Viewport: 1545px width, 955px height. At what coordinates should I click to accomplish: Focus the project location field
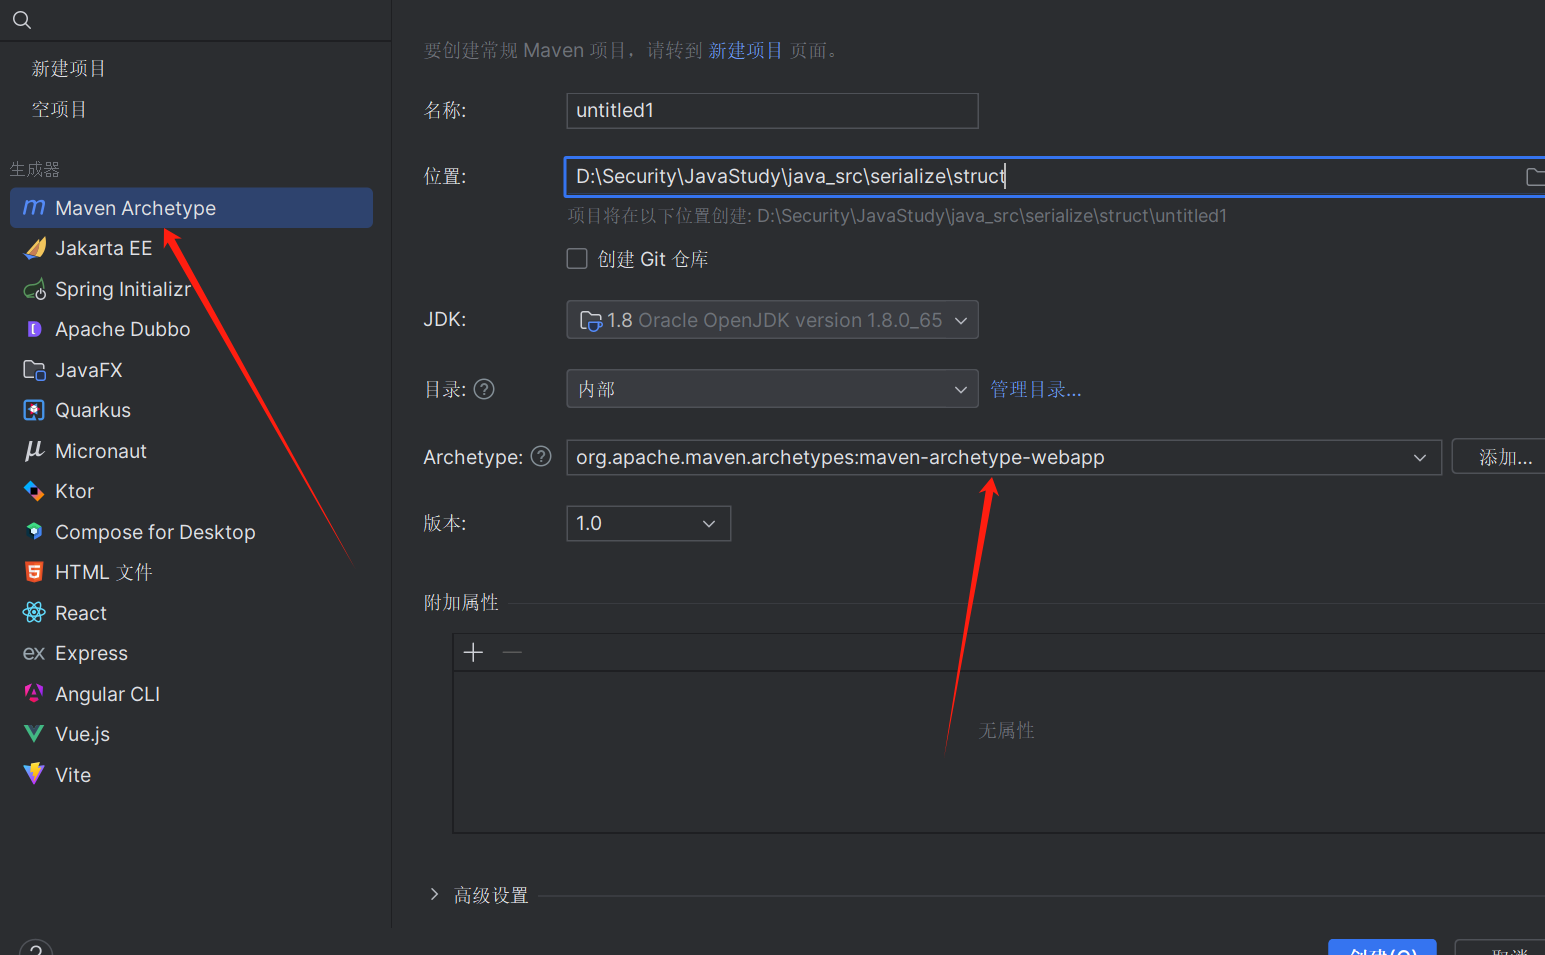pos(1055,177)
